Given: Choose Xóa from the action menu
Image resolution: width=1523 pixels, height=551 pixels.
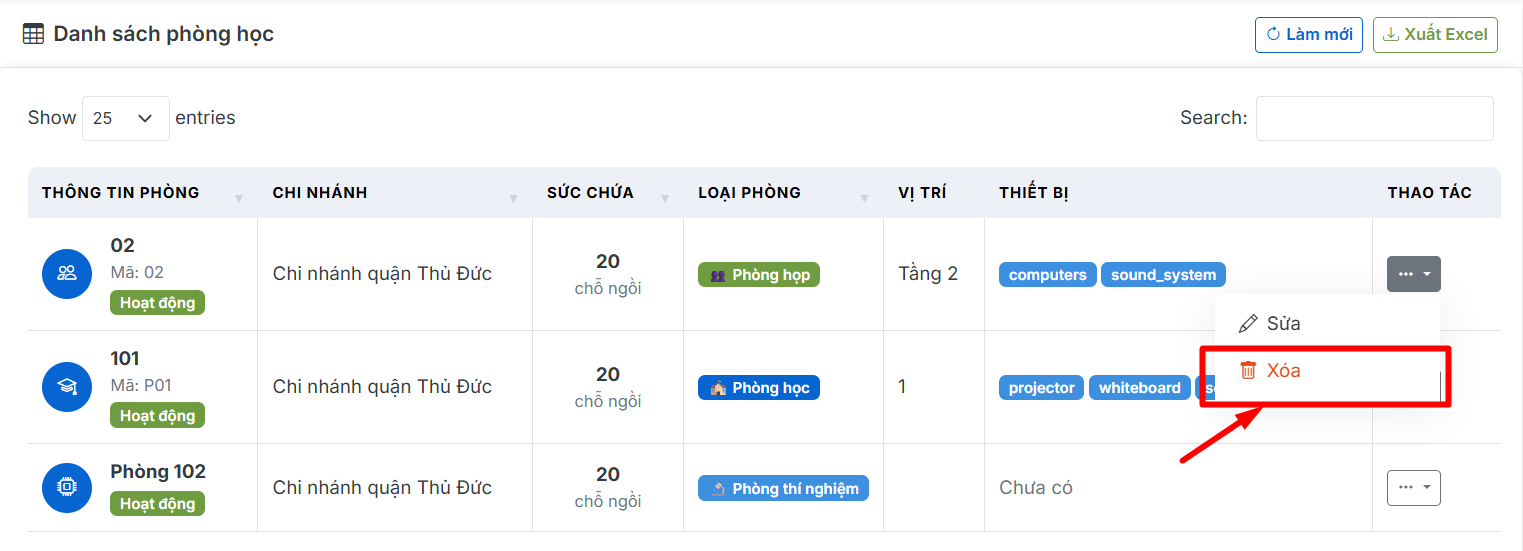Looking at the screenshot, I should (x=1283, y=370).
